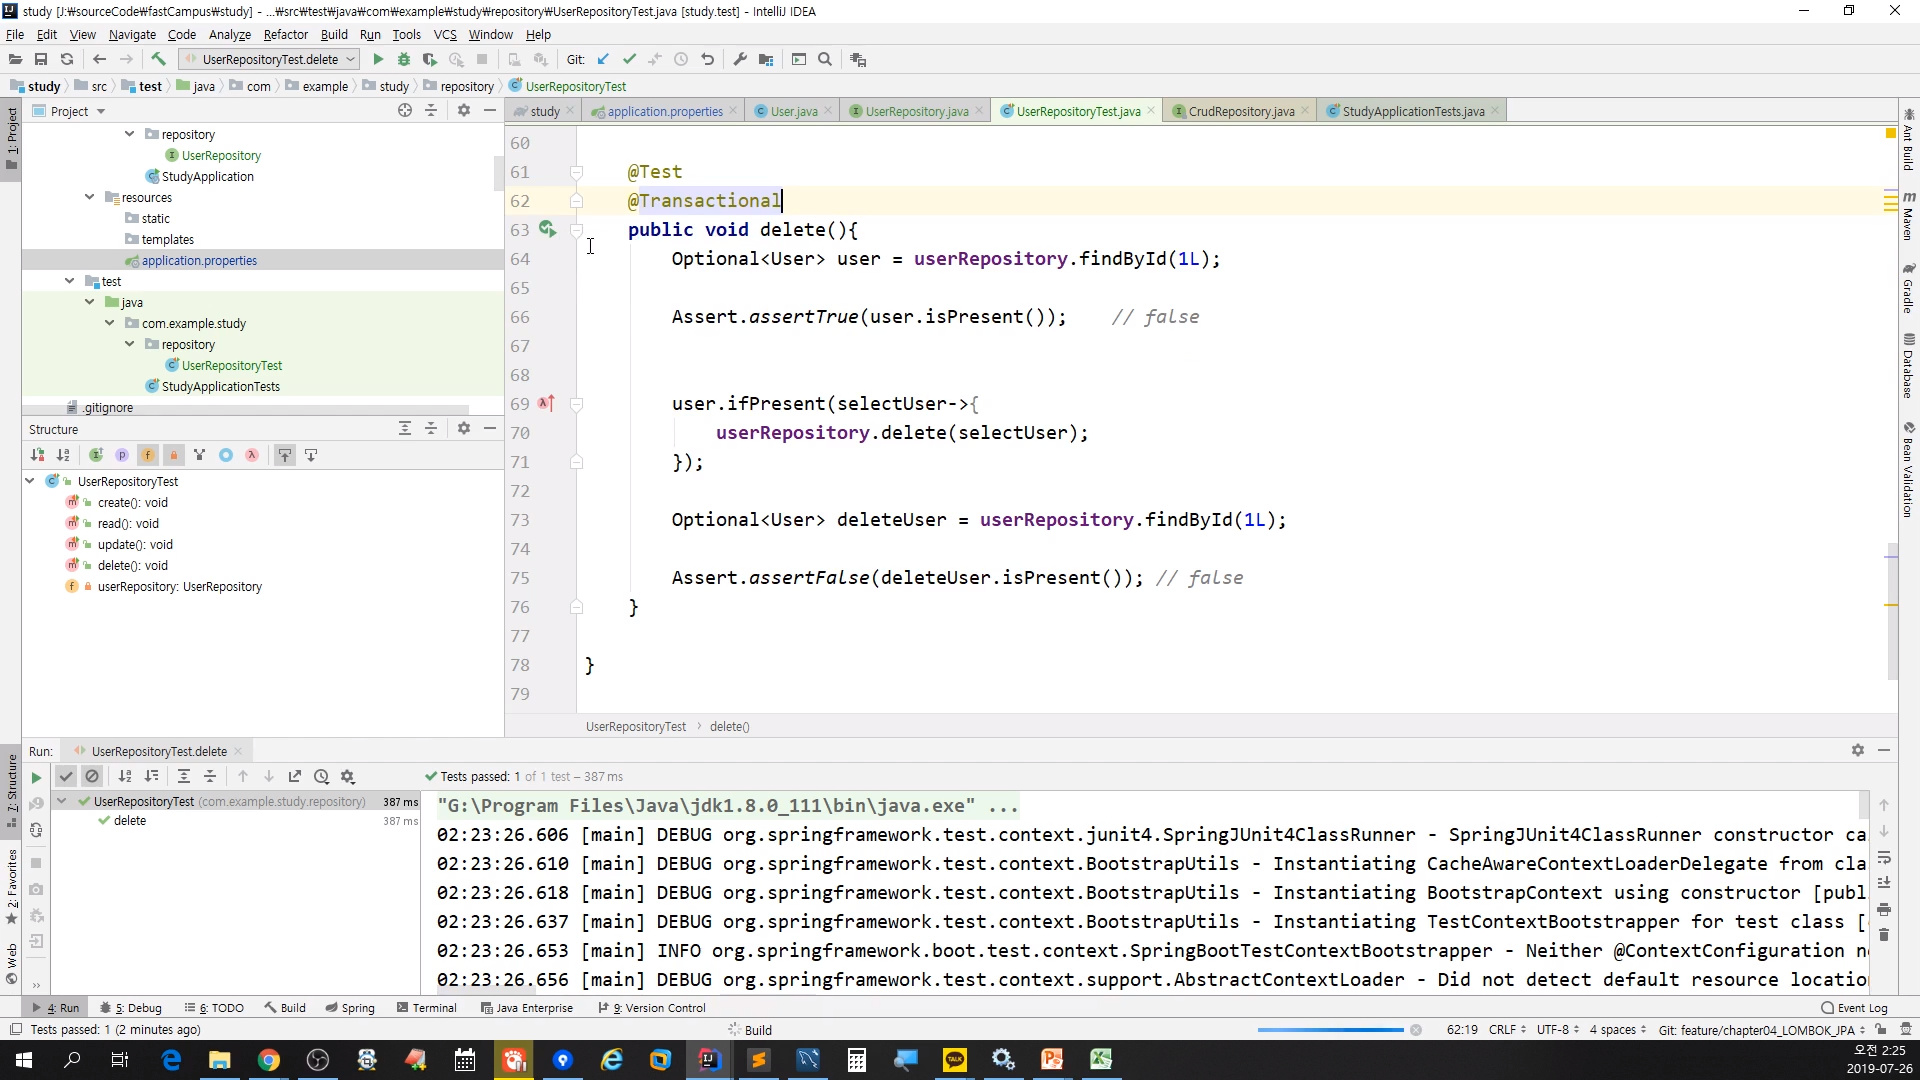Open test history clock icon

click(321, 777)
